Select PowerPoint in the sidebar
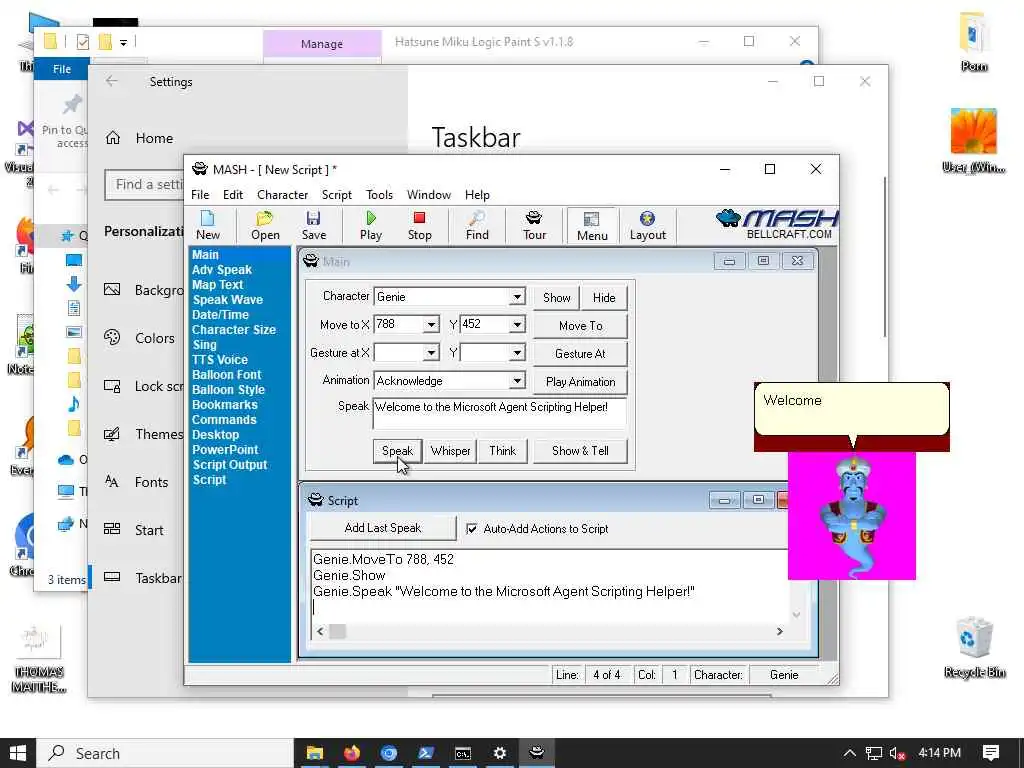Image resolution: width=1024 pixels, height=768 pixels. click(x=225, y=450)
